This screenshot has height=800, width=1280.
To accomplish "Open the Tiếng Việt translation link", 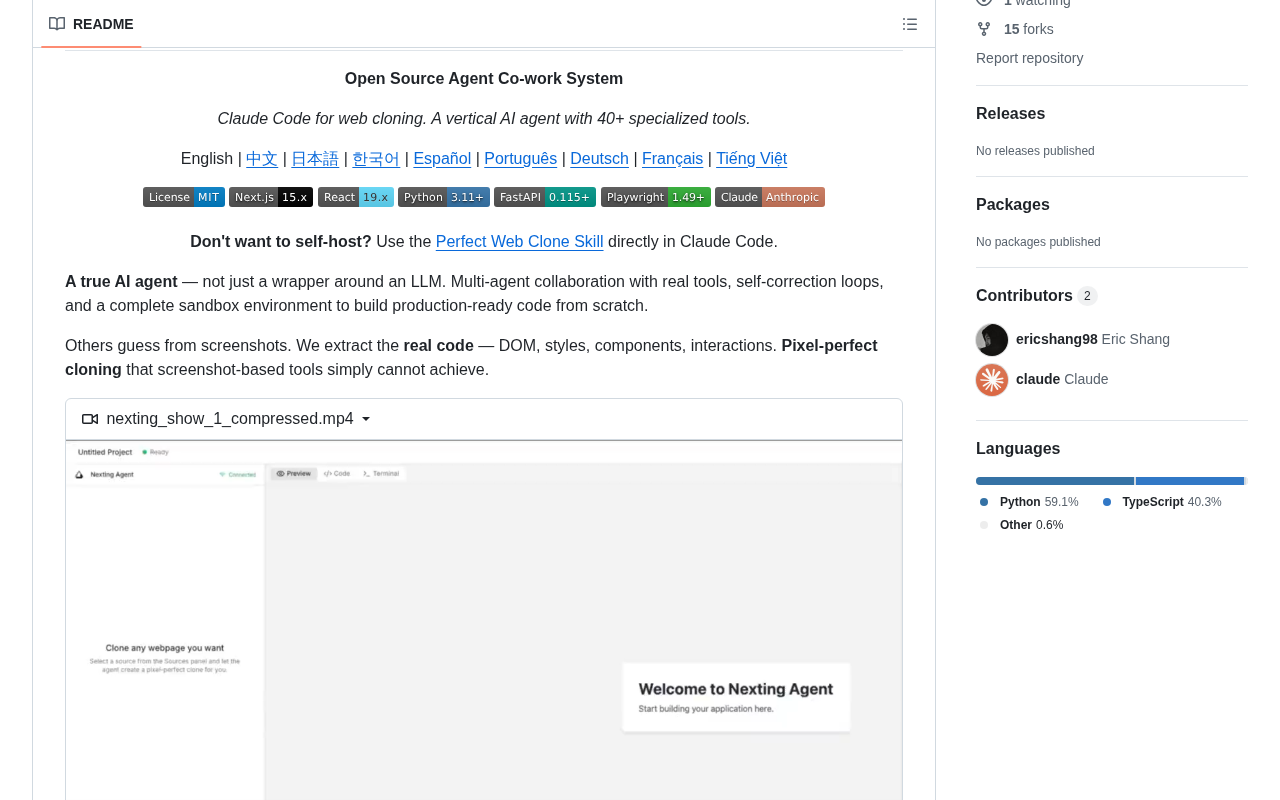I will tap(751, 159).
